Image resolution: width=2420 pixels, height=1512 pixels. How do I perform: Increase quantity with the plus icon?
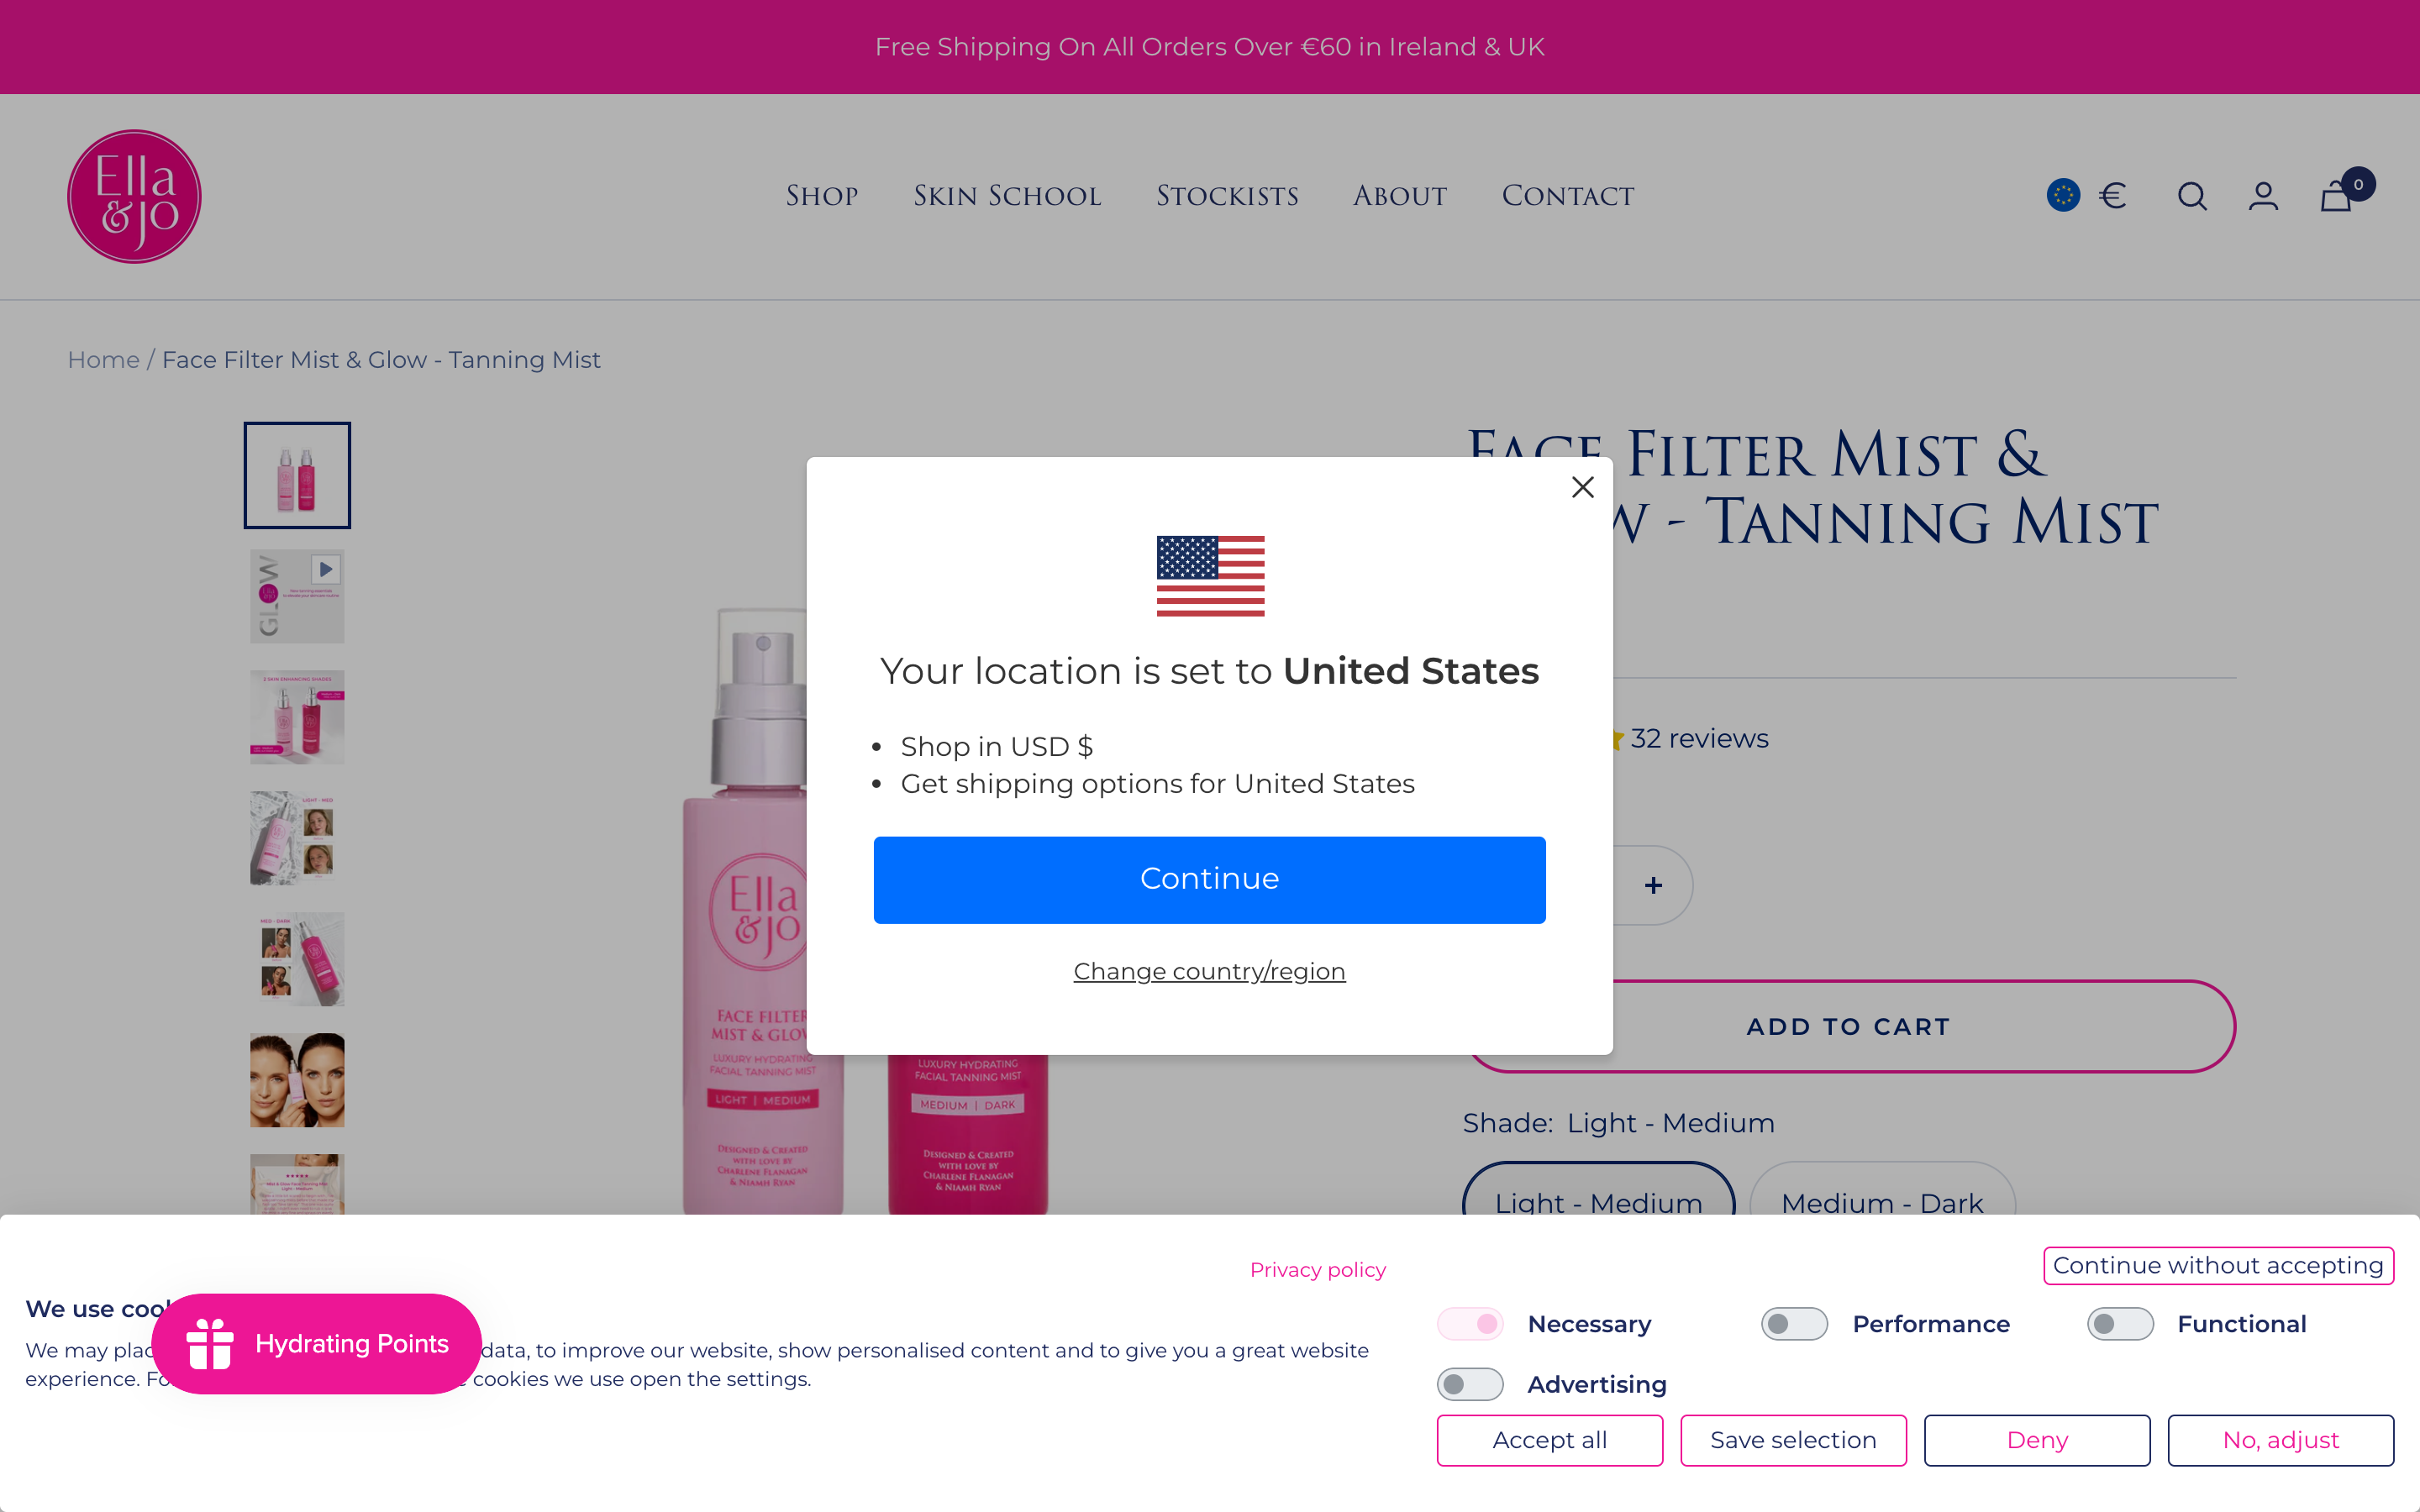(1653, 885)
